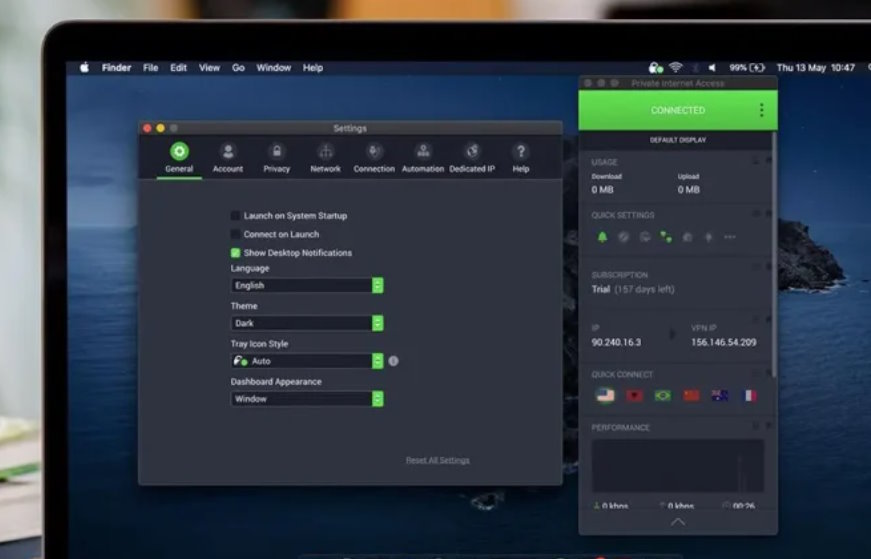The width and height of the screenshot is (871, 559).
Task: Tick the Connect on Launch checkbox
Action: click(x=235, y=234)
